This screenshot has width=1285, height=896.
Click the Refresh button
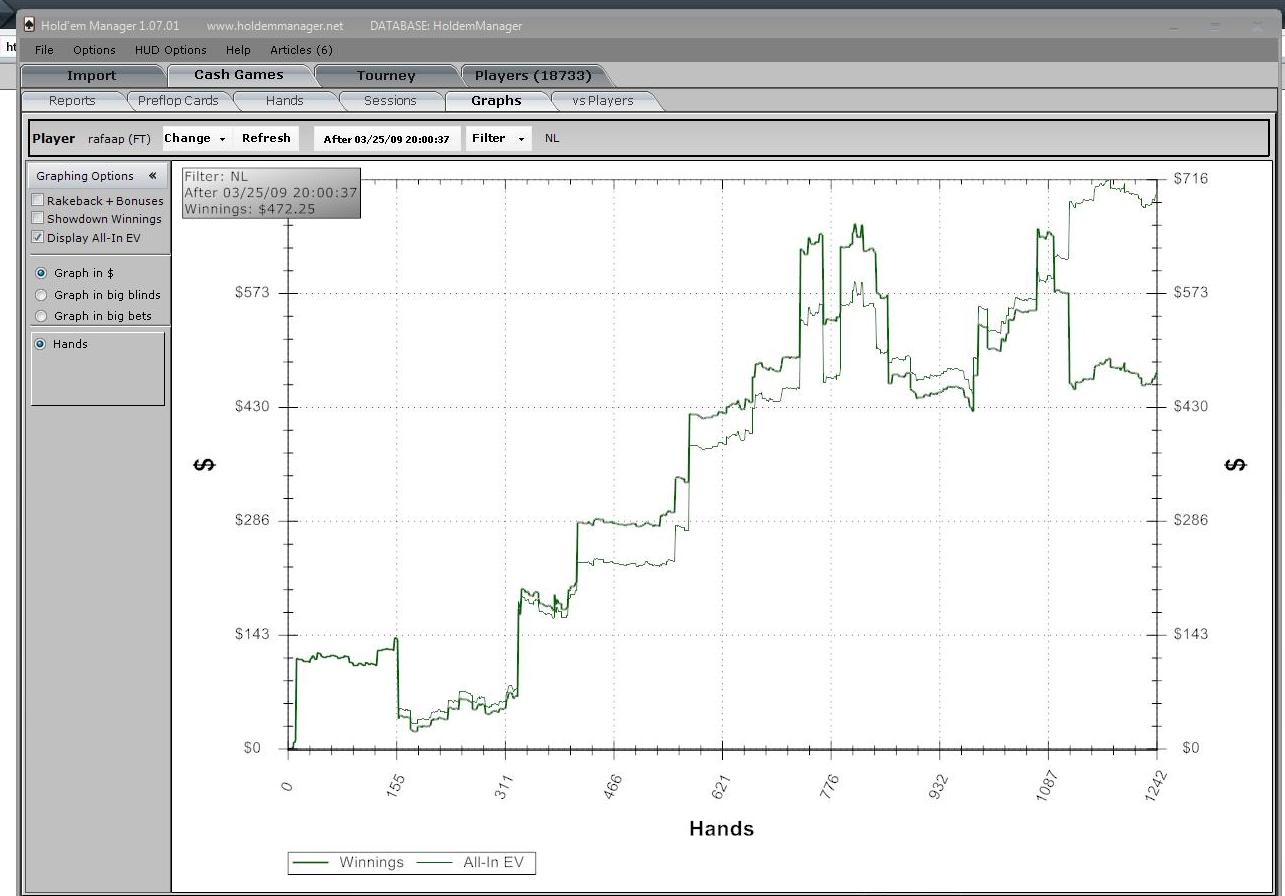[266, 138]
